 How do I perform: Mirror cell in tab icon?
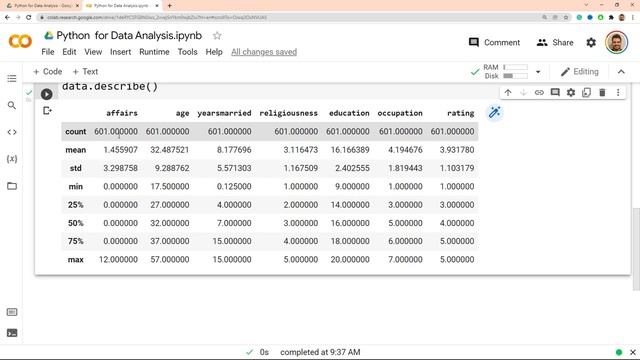click(587, 93)
